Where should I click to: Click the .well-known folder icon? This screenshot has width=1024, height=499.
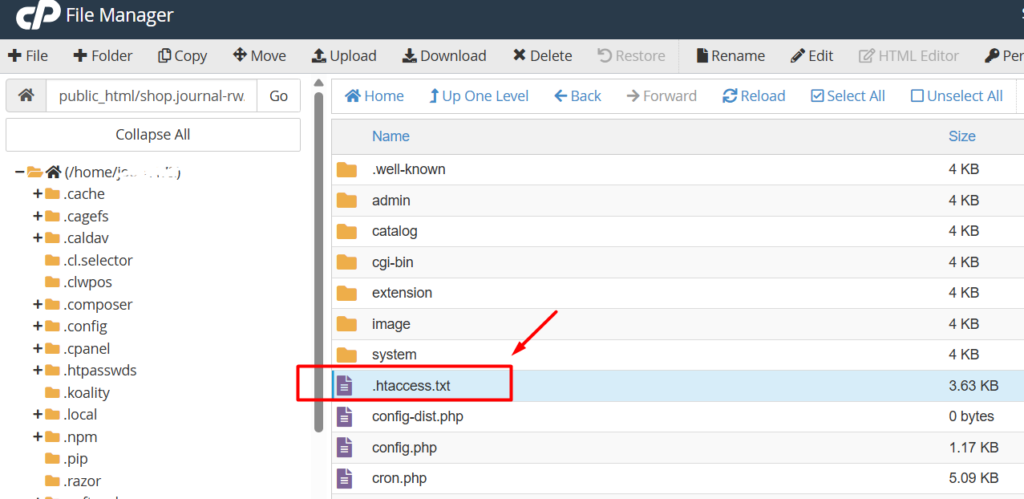pyautogui.click(x=347, y=170)
